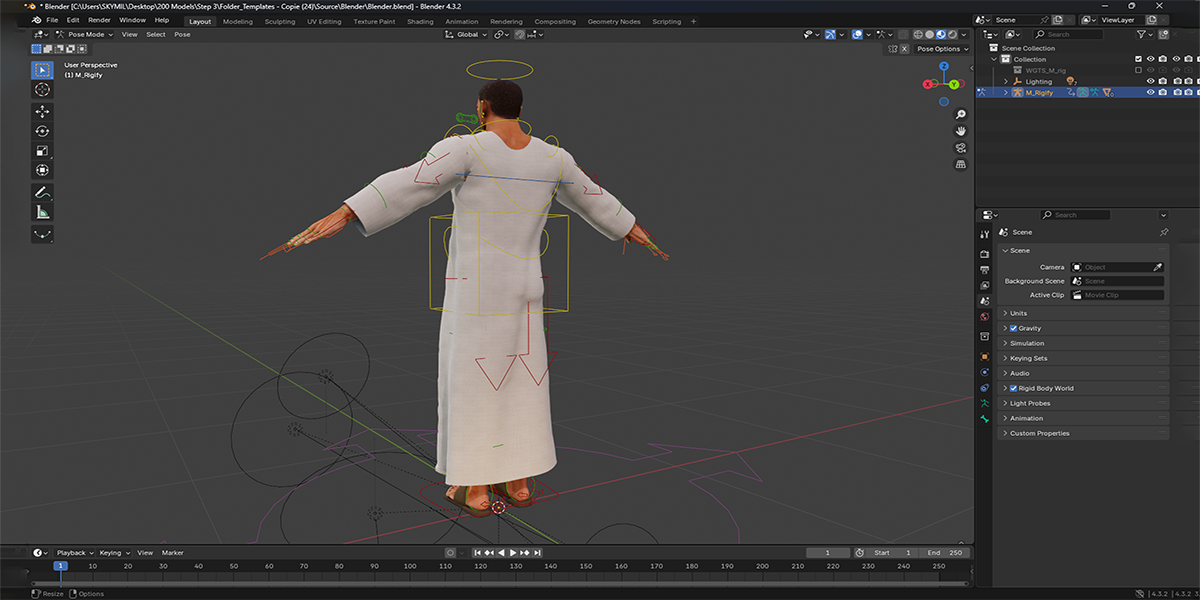Expand the Keying Sets panel

pos(1084,358)
